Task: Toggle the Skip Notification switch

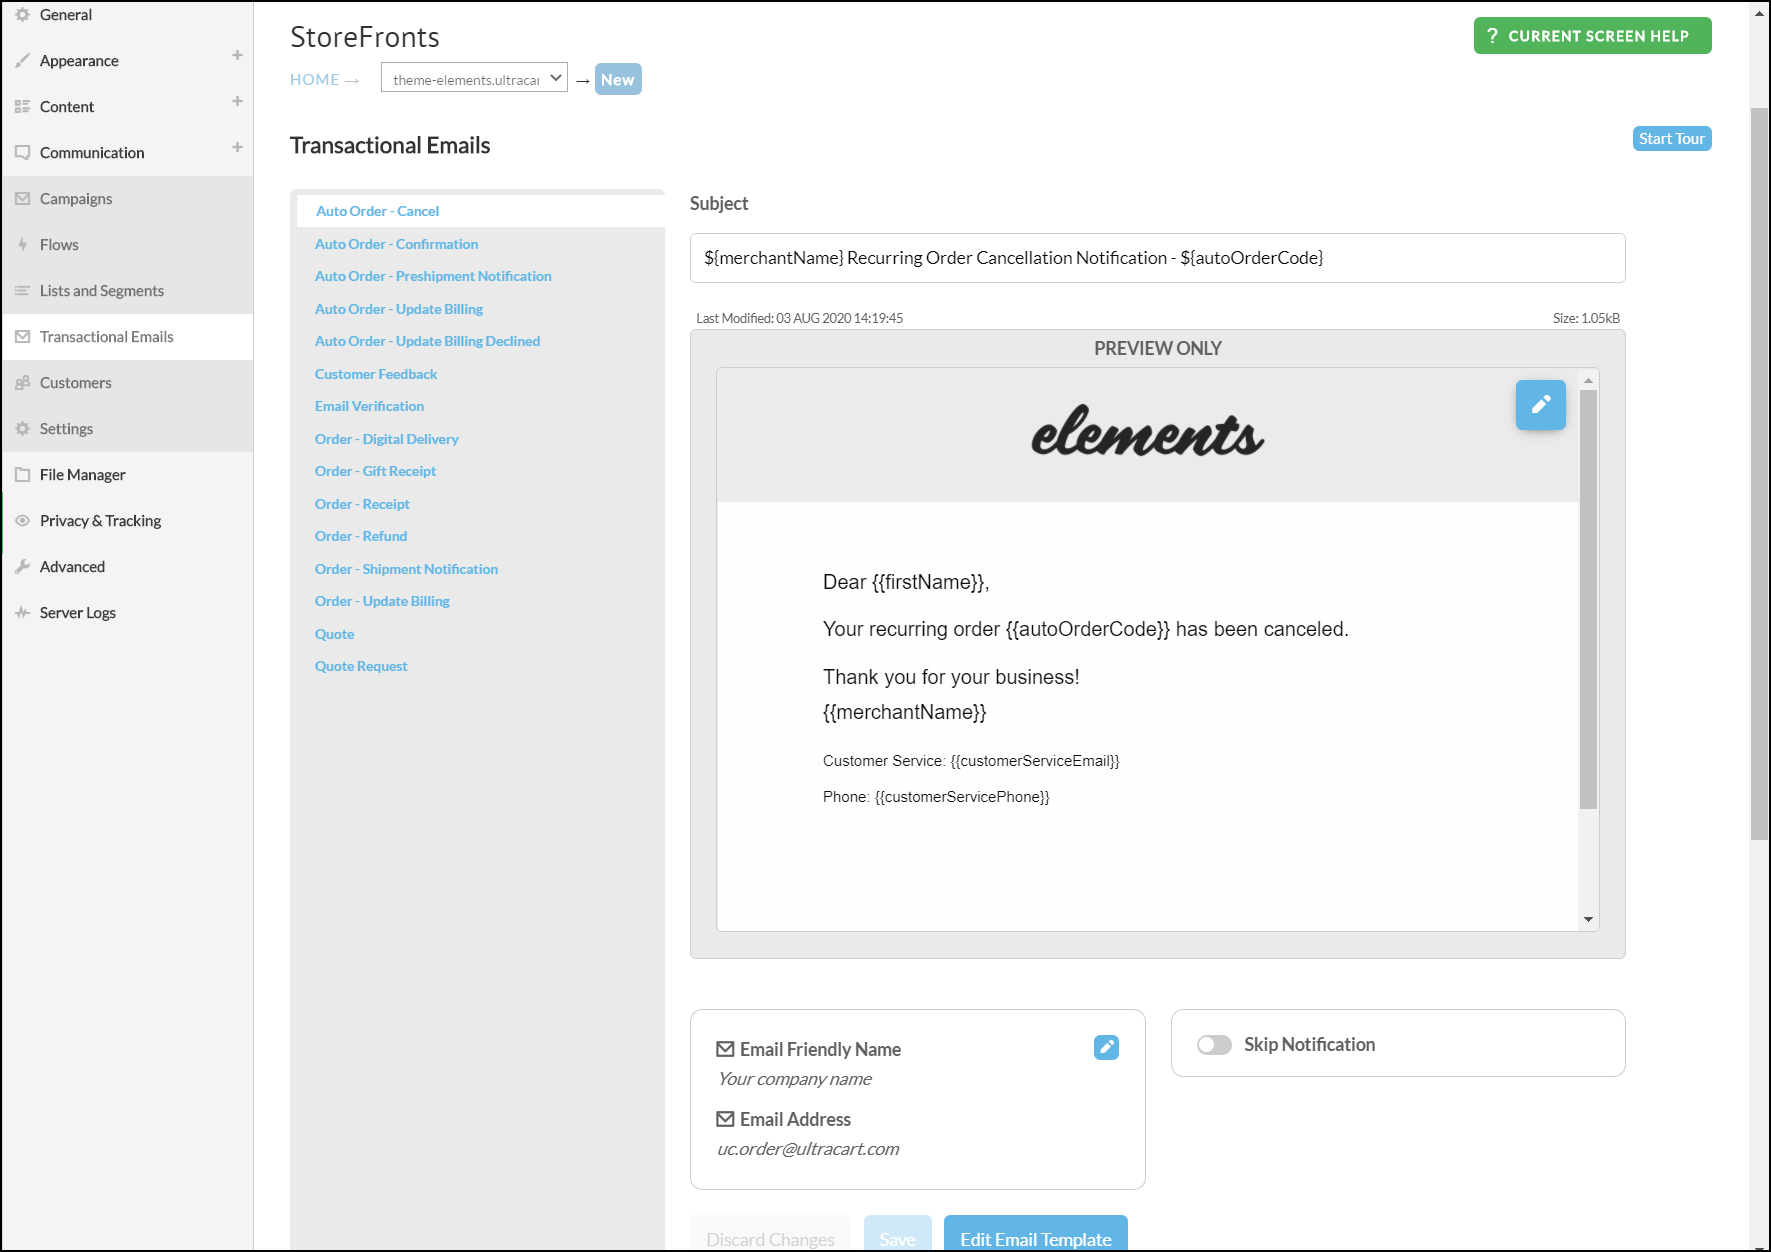Action: [1214, 1045]
